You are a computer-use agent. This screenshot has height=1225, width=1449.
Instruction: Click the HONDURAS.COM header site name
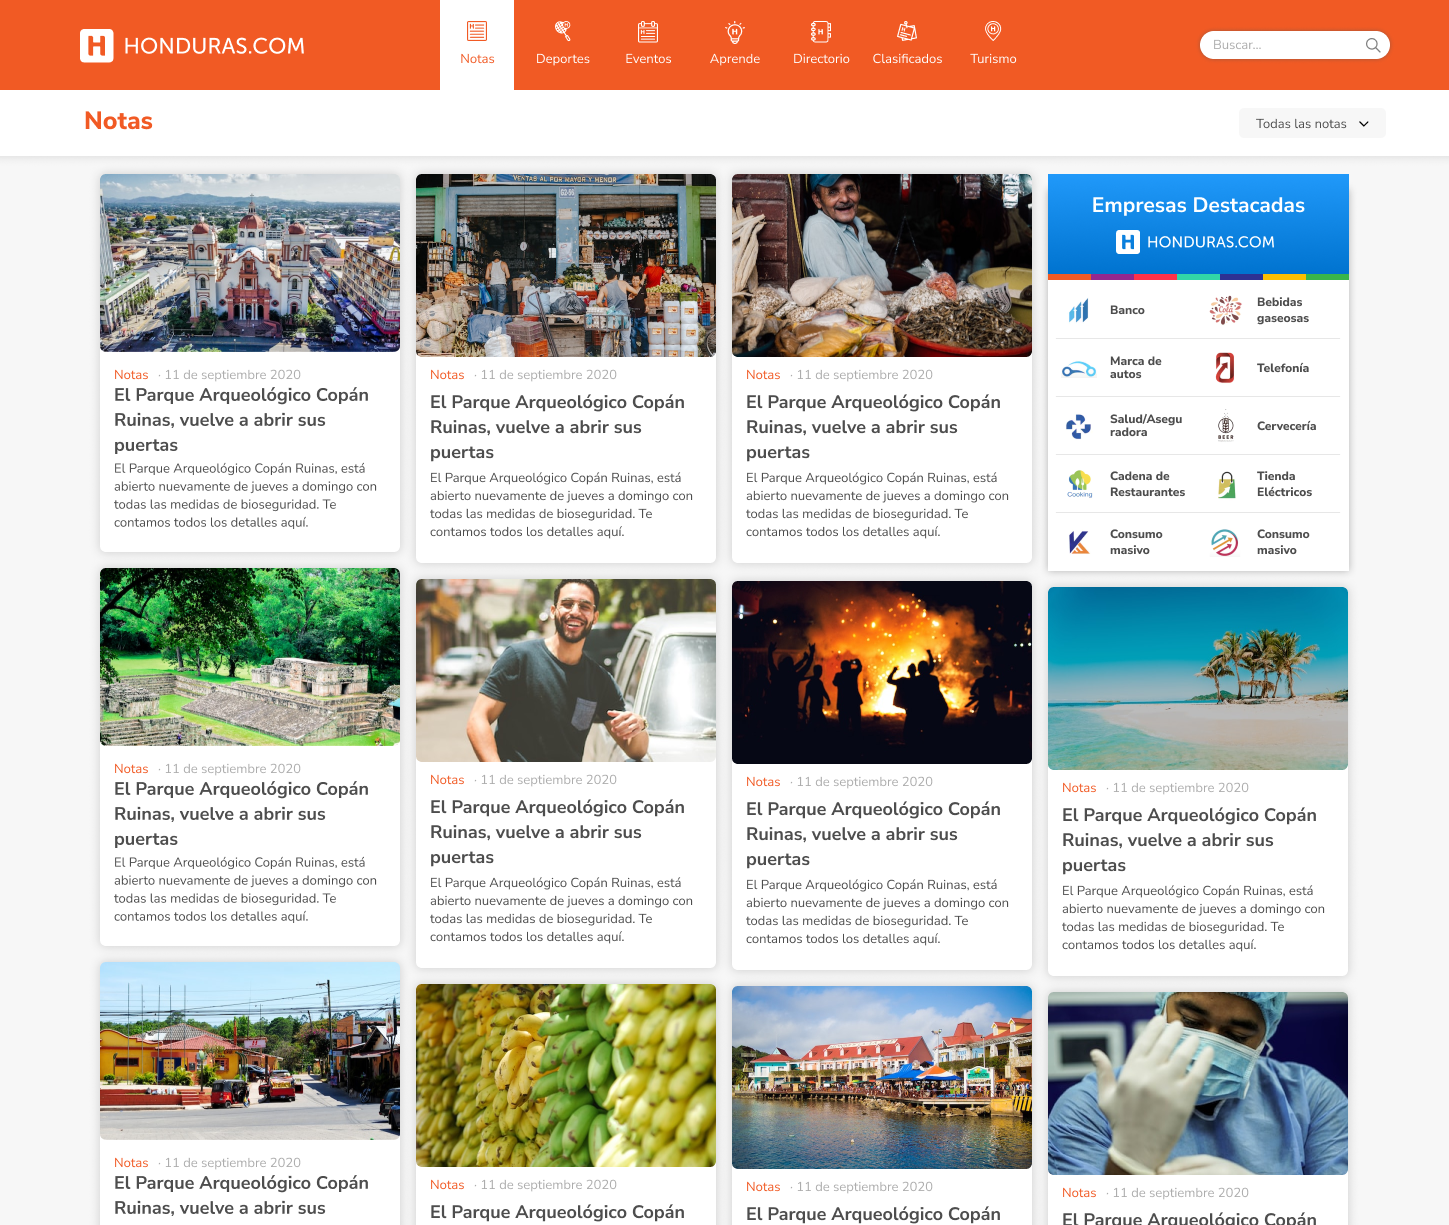[x=214, y=46]
